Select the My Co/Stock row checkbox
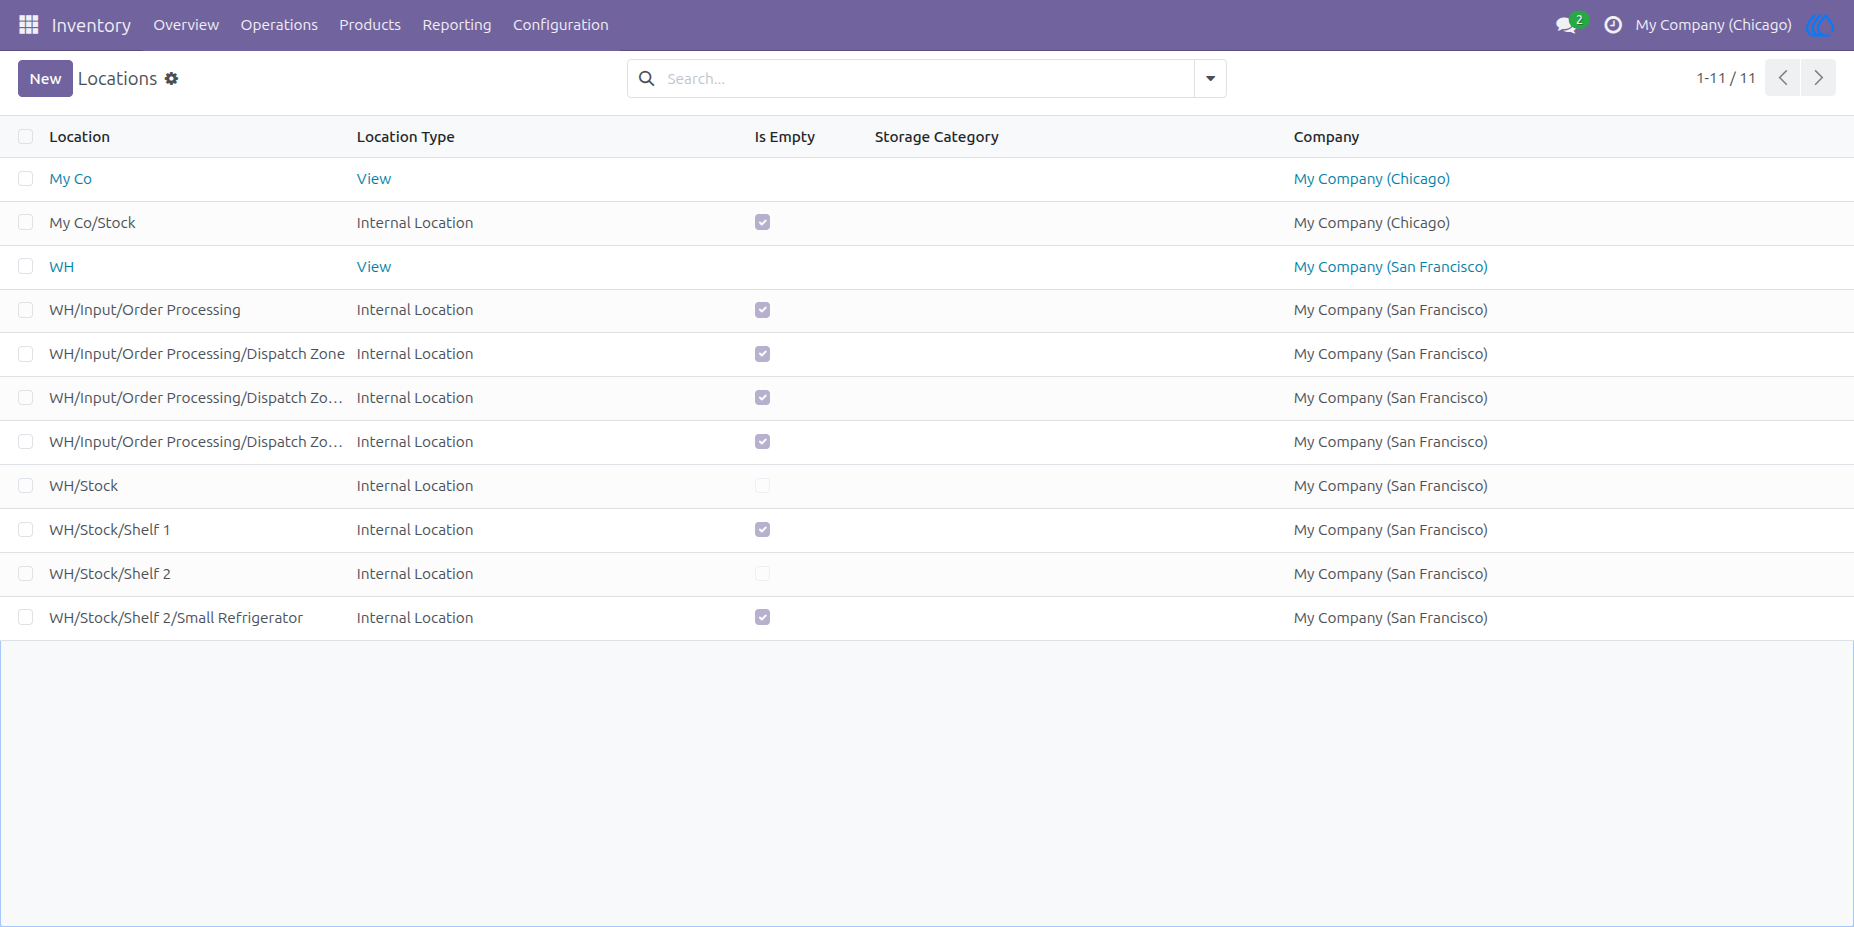This screenshot has width=1854, height=927. (x=26, y=223)
